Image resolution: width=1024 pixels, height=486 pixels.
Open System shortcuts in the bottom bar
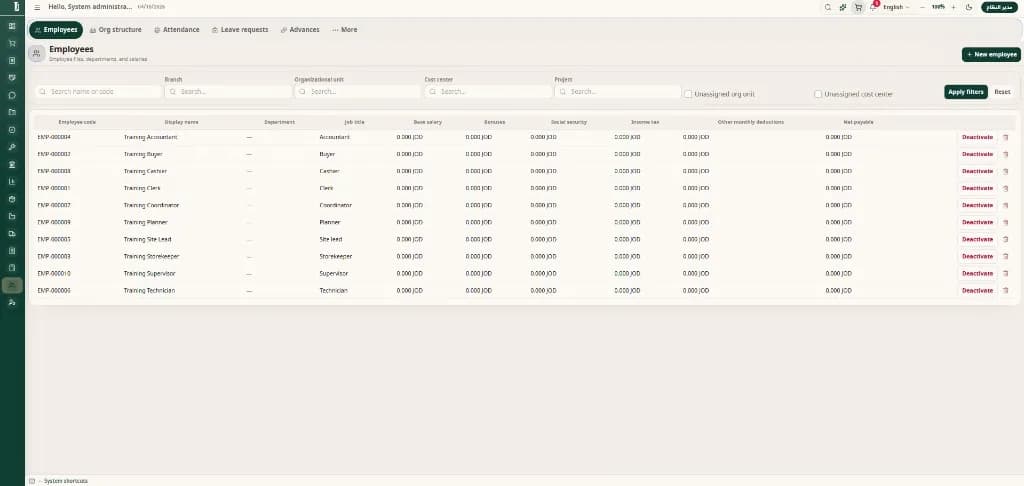[65, 481]
